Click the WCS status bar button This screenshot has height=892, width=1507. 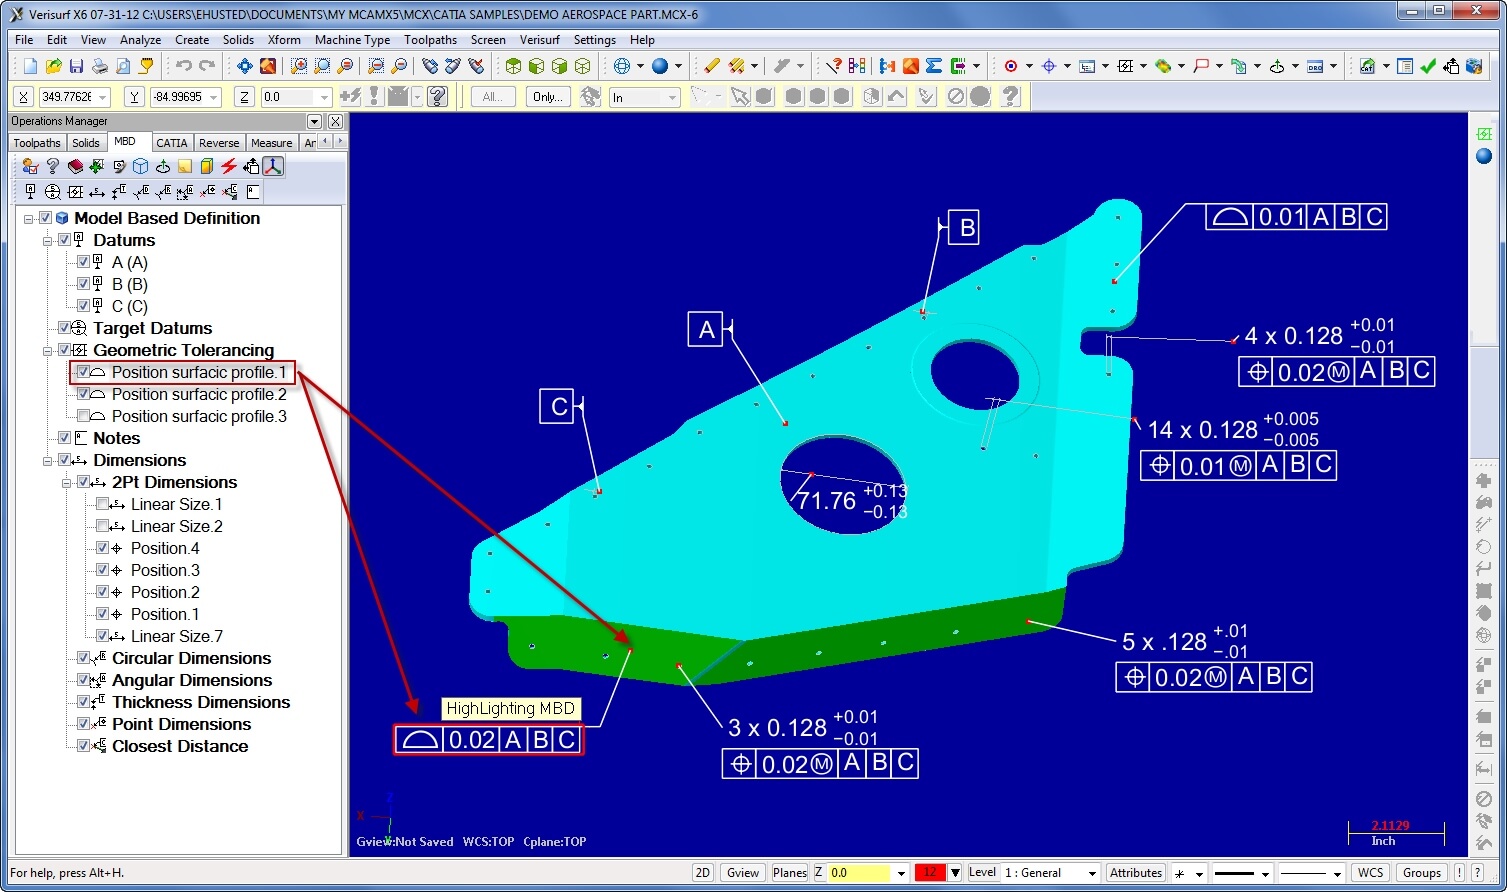1370,873
